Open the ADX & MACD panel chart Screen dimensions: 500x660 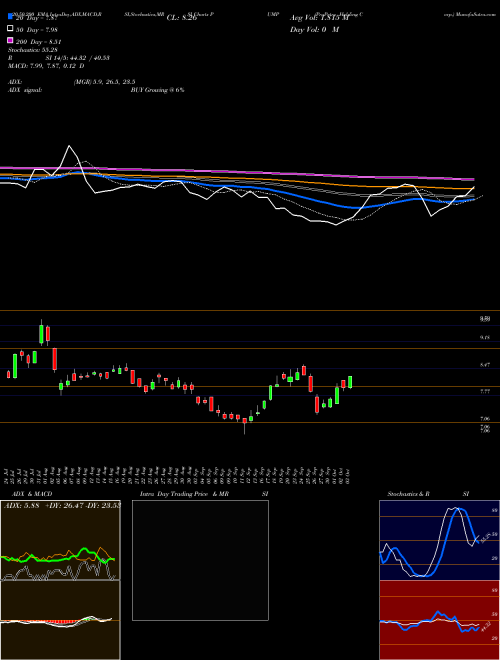[x=60, y=580]
